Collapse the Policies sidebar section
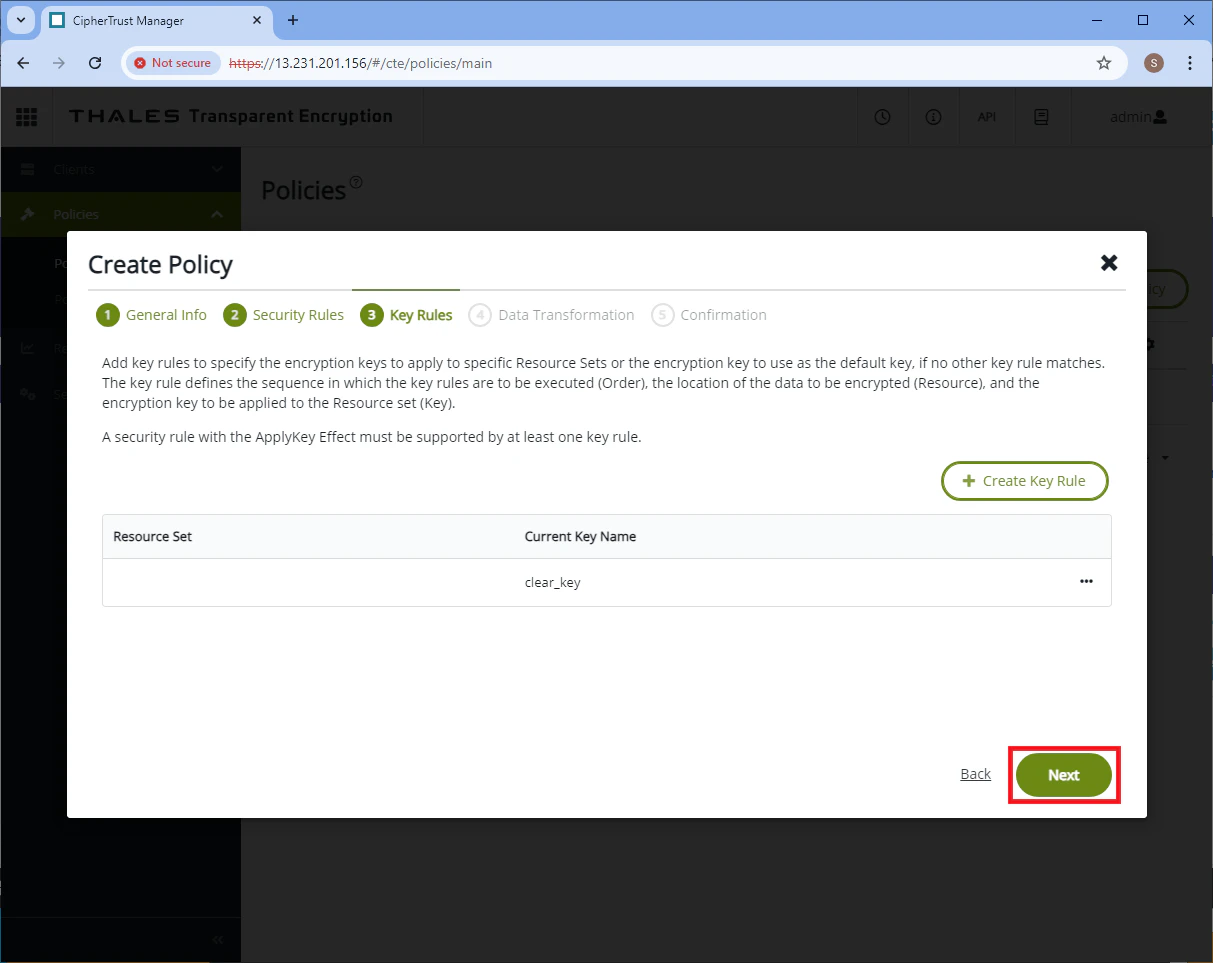The width and height of the screenshot is (1213, 963). coord(217,215)
